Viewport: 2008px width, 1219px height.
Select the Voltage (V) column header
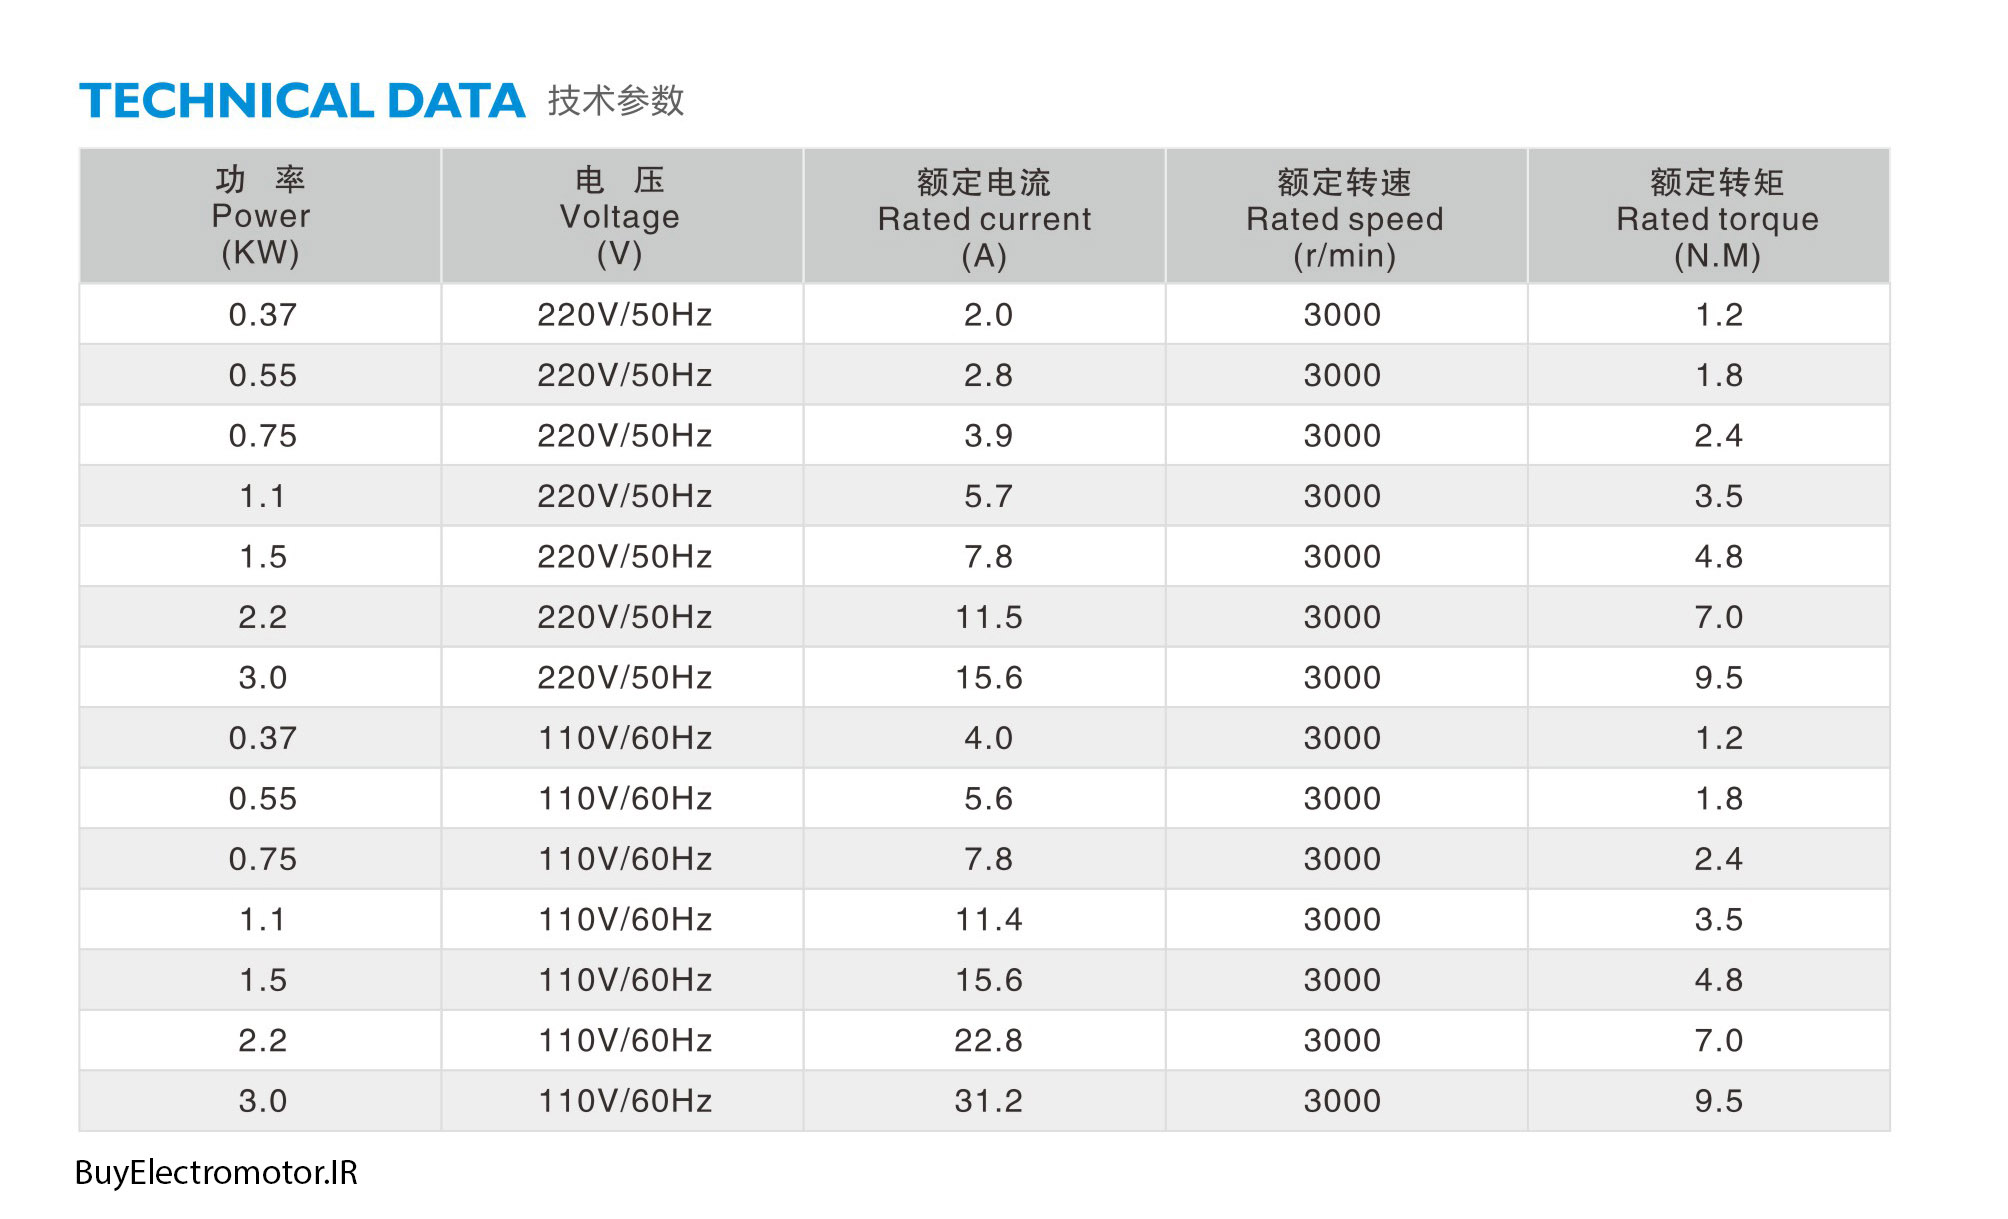point(622,216)
